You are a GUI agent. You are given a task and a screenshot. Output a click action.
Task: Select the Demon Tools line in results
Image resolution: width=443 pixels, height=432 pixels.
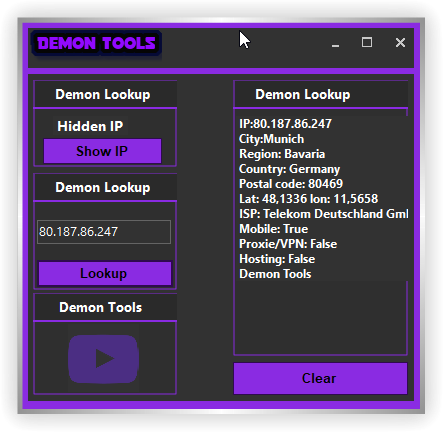click(x=275, y=274)
